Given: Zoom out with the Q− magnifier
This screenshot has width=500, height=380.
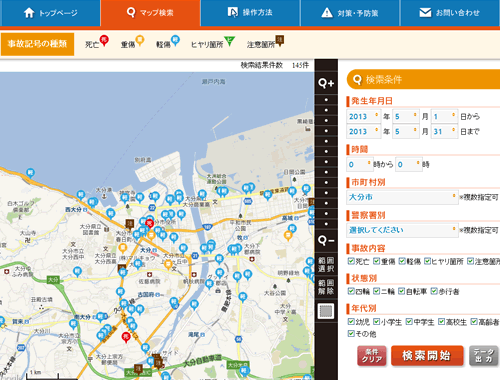Looking at the screenshot, I should [326, 240].
